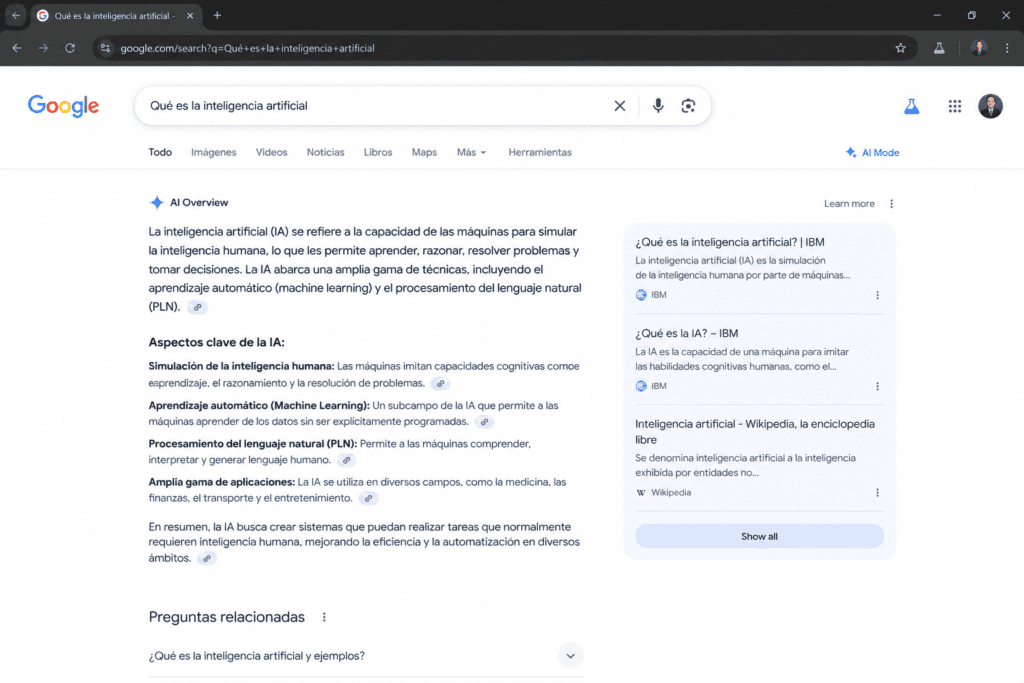Click link icon after 'el entretenimiento'

(x=368, y=498)
